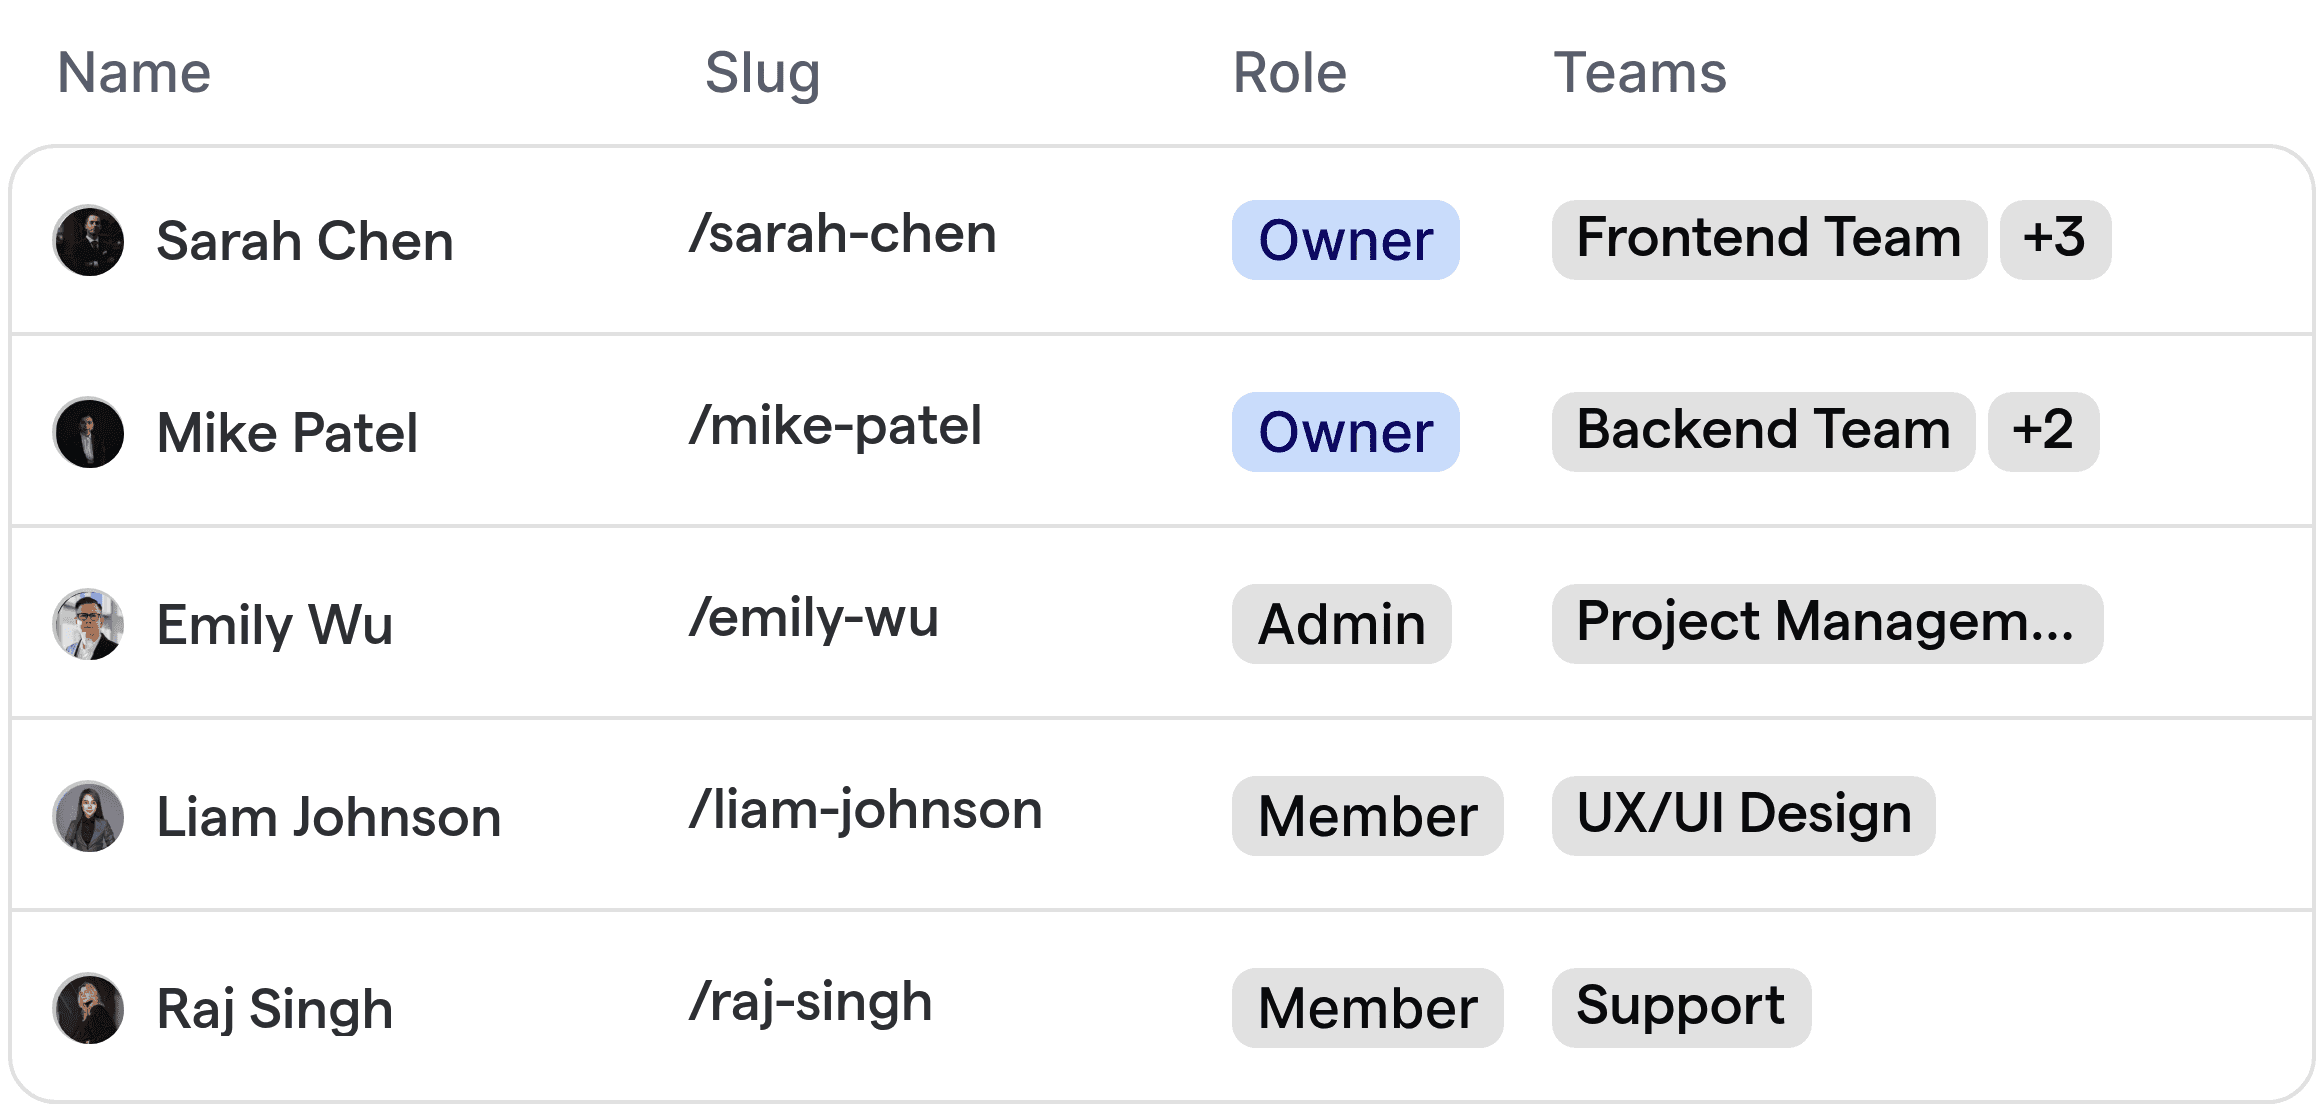Click the Role column header
Screen dimensions: 2324x1112
(1288, 72)
